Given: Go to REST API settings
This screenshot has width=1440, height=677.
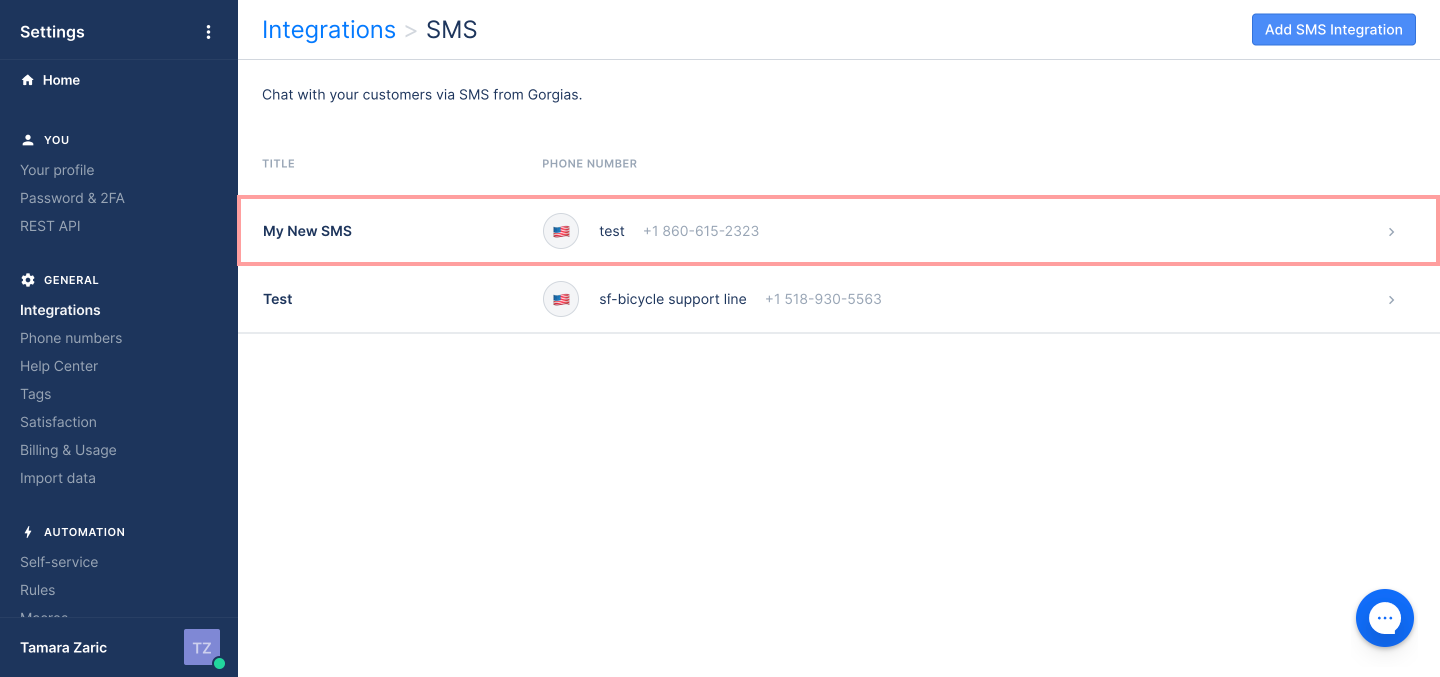Looking at the screenshot, I should 50,226.
